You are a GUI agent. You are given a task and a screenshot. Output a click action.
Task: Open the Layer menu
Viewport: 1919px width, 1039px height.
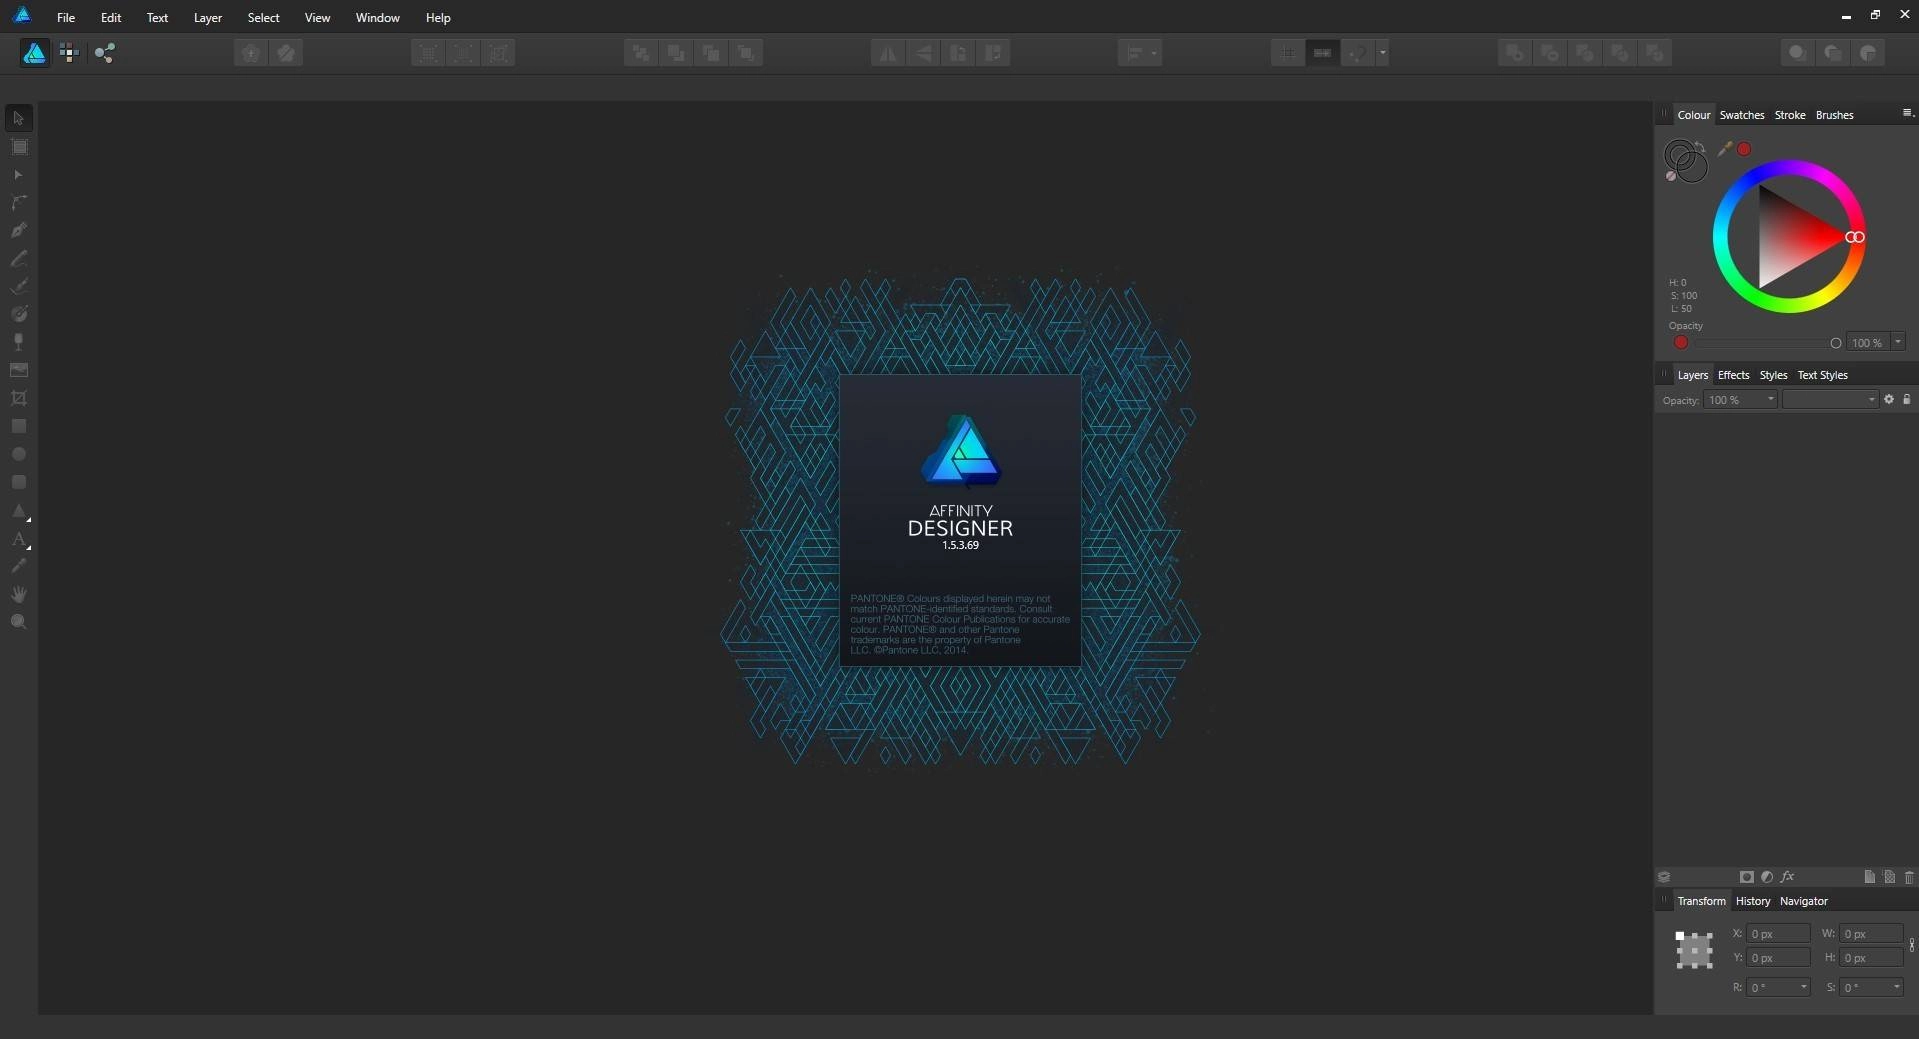click(x=208, y=17)
